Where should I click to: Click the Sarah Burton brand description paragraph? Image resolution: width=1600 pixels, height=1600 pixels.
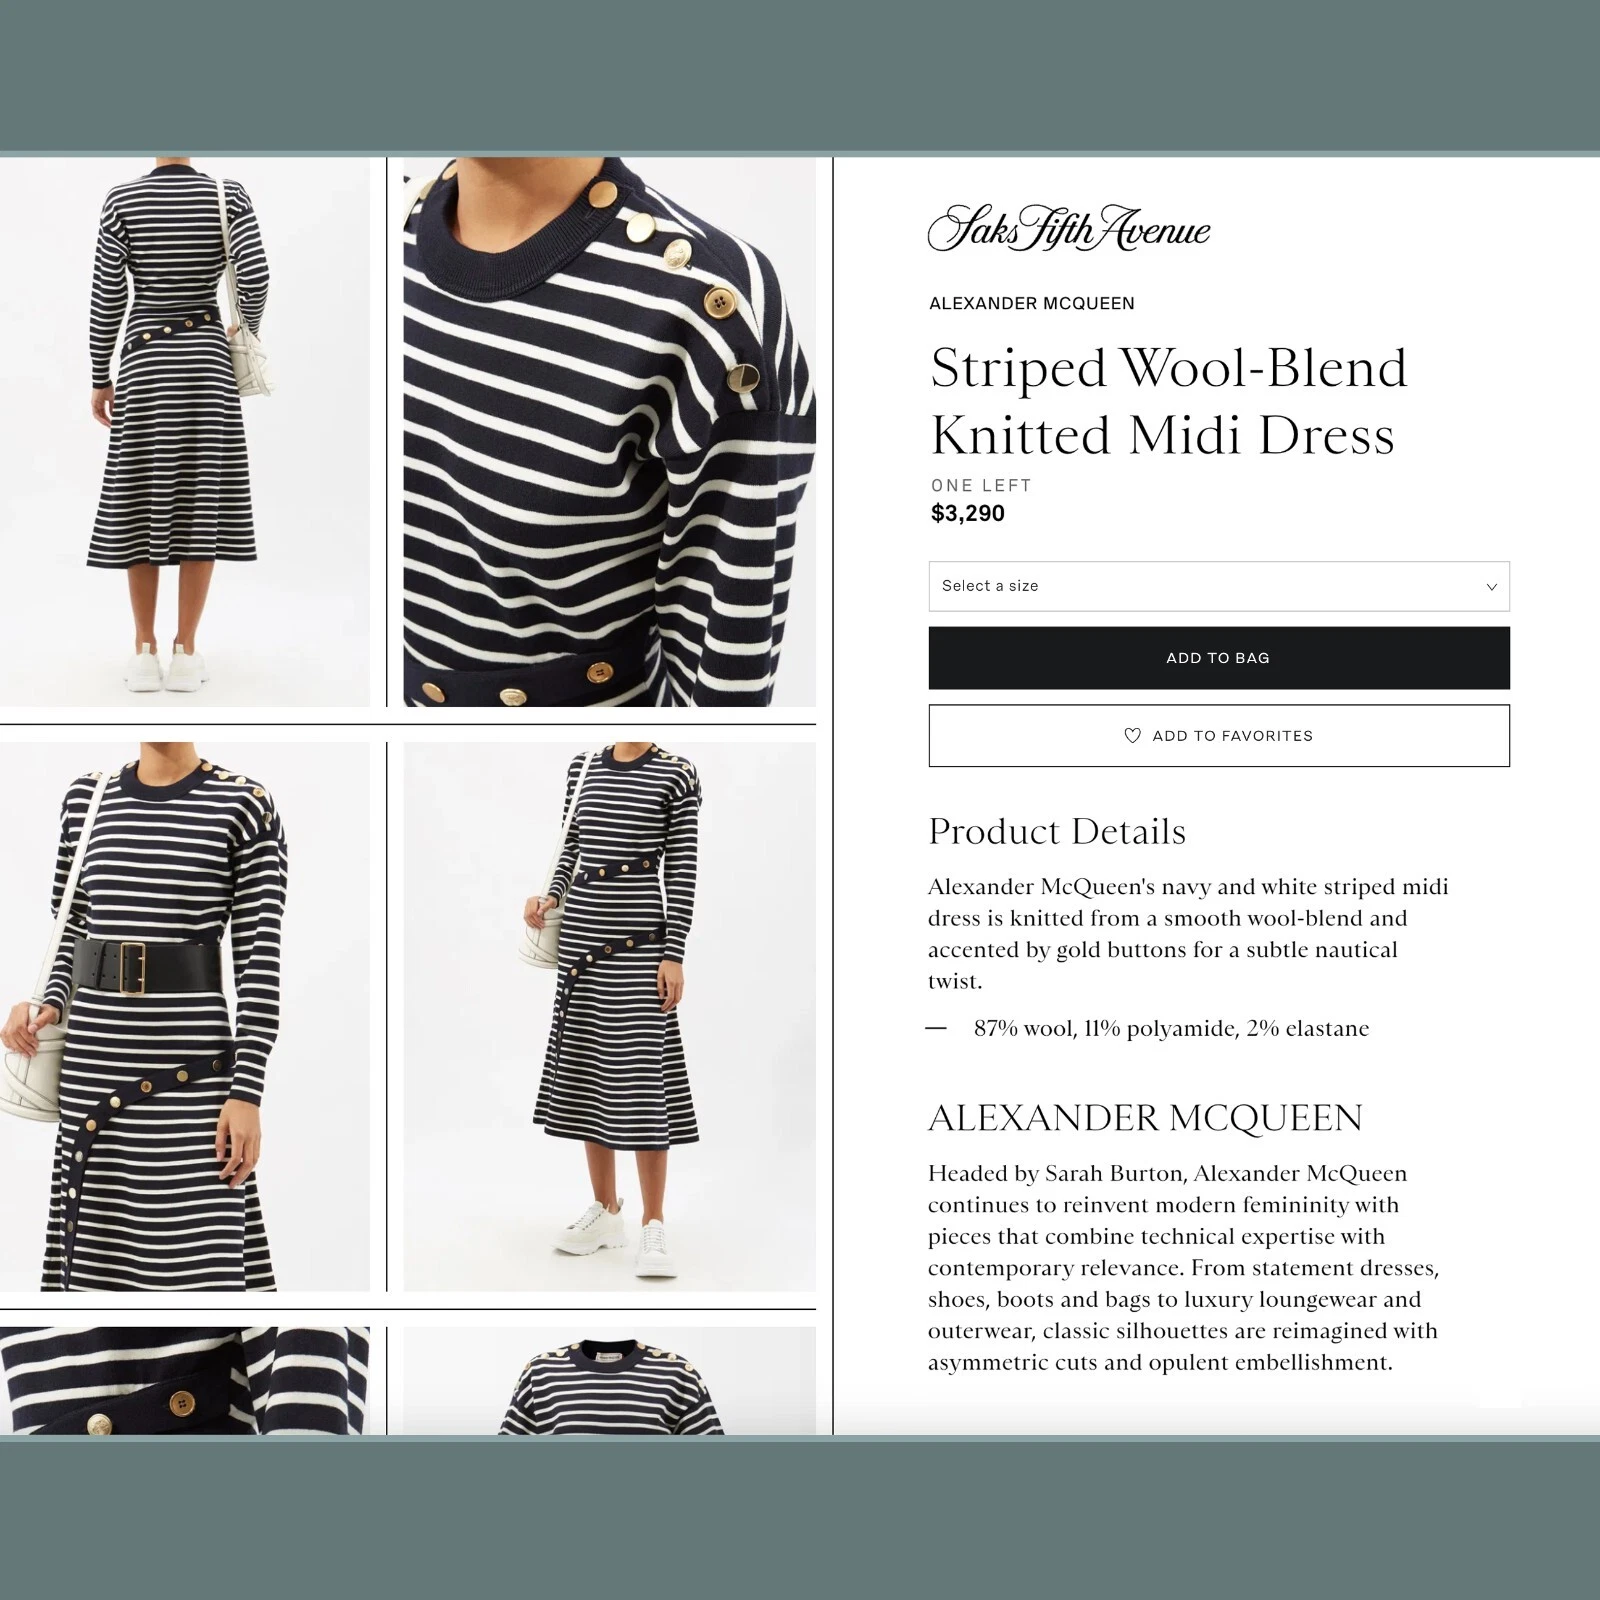(x=1184, y=1268)
